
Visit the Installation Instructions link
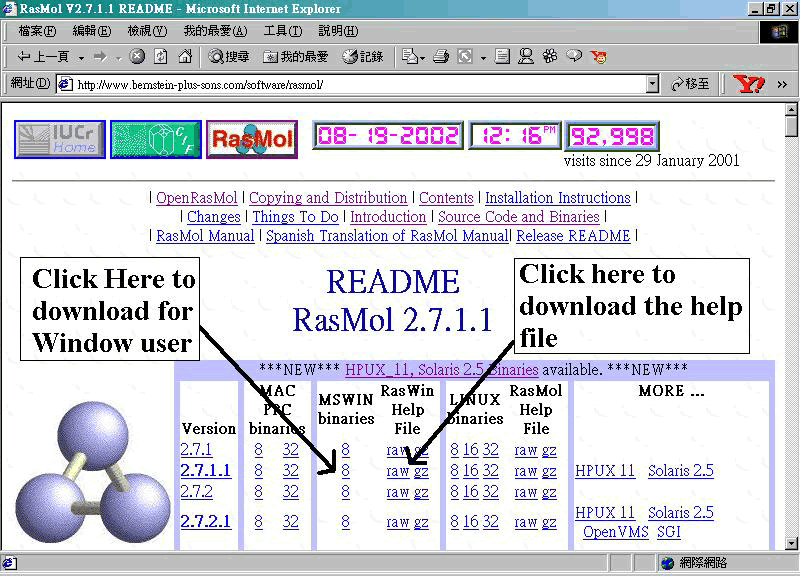point(558,198)
